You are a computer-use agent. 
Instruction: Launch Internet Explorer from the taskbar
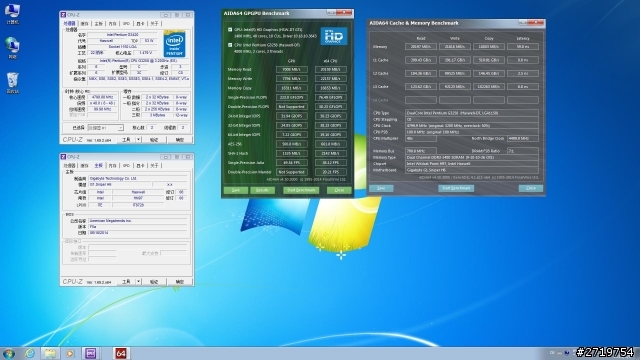(30, 353)
